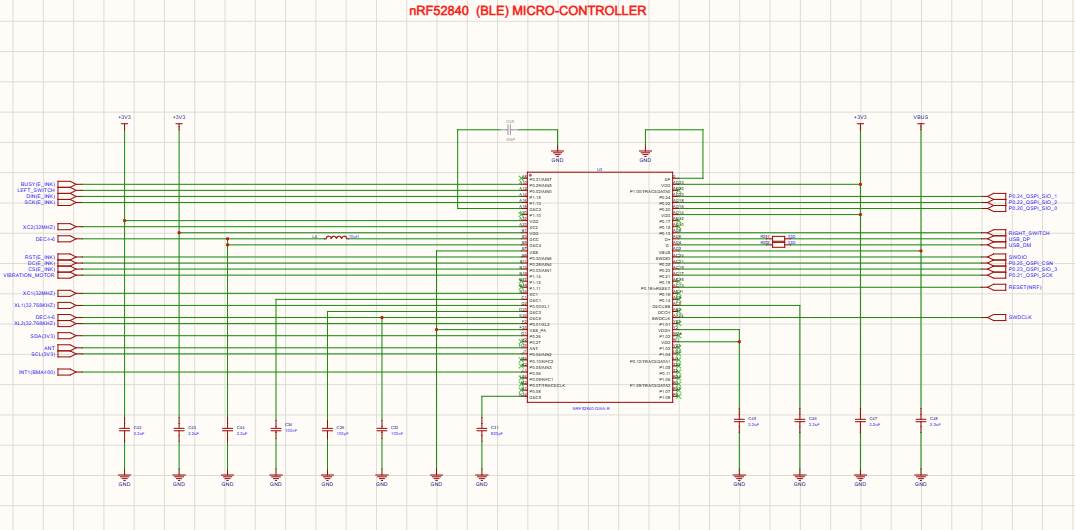Image resolution: width=1075 pixels, height=530 pixels.
Task: Select the XL1(32.768KHZ) port
Action: pyautogui.click(x=67, y=305)
